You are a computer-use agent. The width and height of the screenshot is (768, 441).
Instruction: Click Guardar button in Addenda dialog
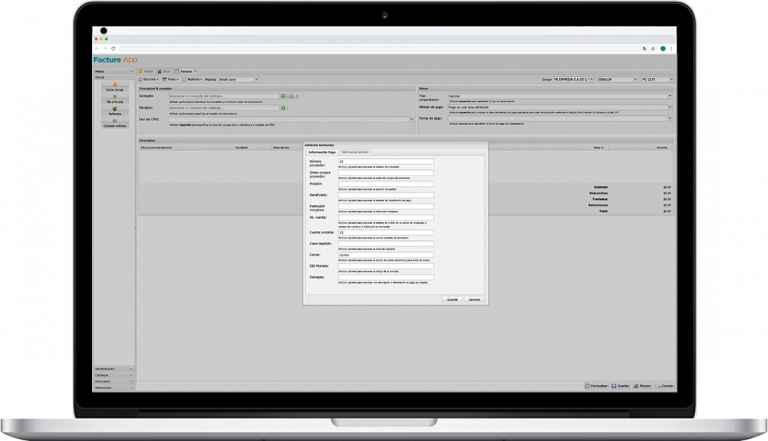tap(452, 299)
